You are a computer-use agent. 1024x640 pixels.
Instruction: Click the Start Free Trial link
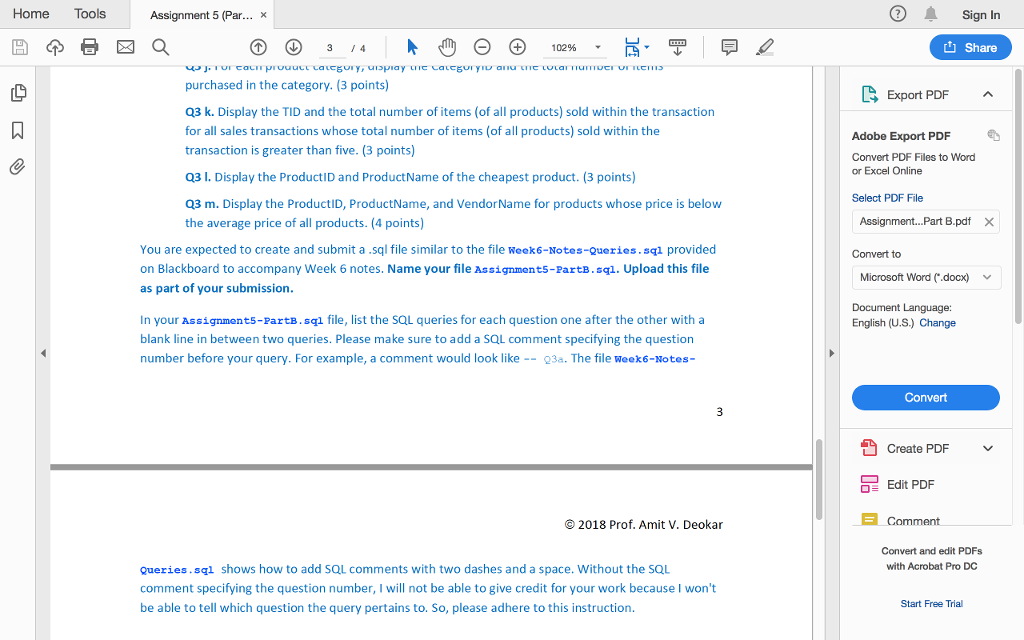point(932,603)
